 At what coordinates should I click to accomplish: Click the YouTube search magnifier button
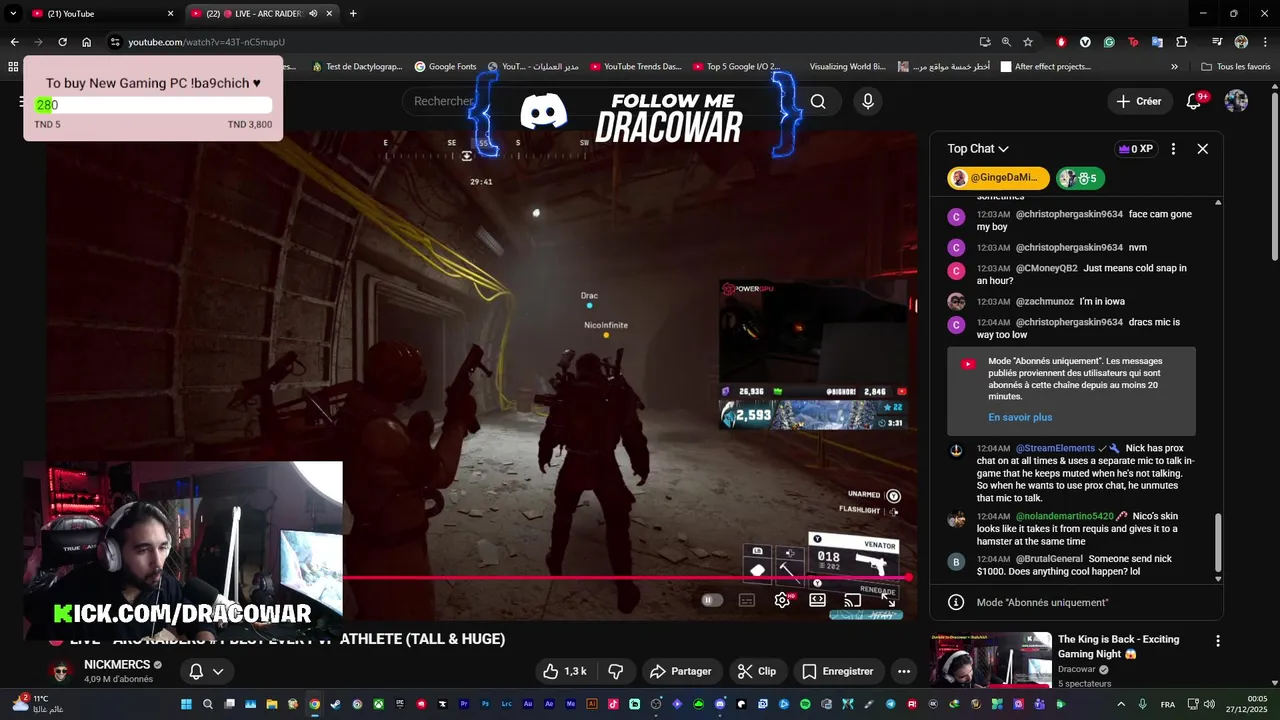pos(818,101)
